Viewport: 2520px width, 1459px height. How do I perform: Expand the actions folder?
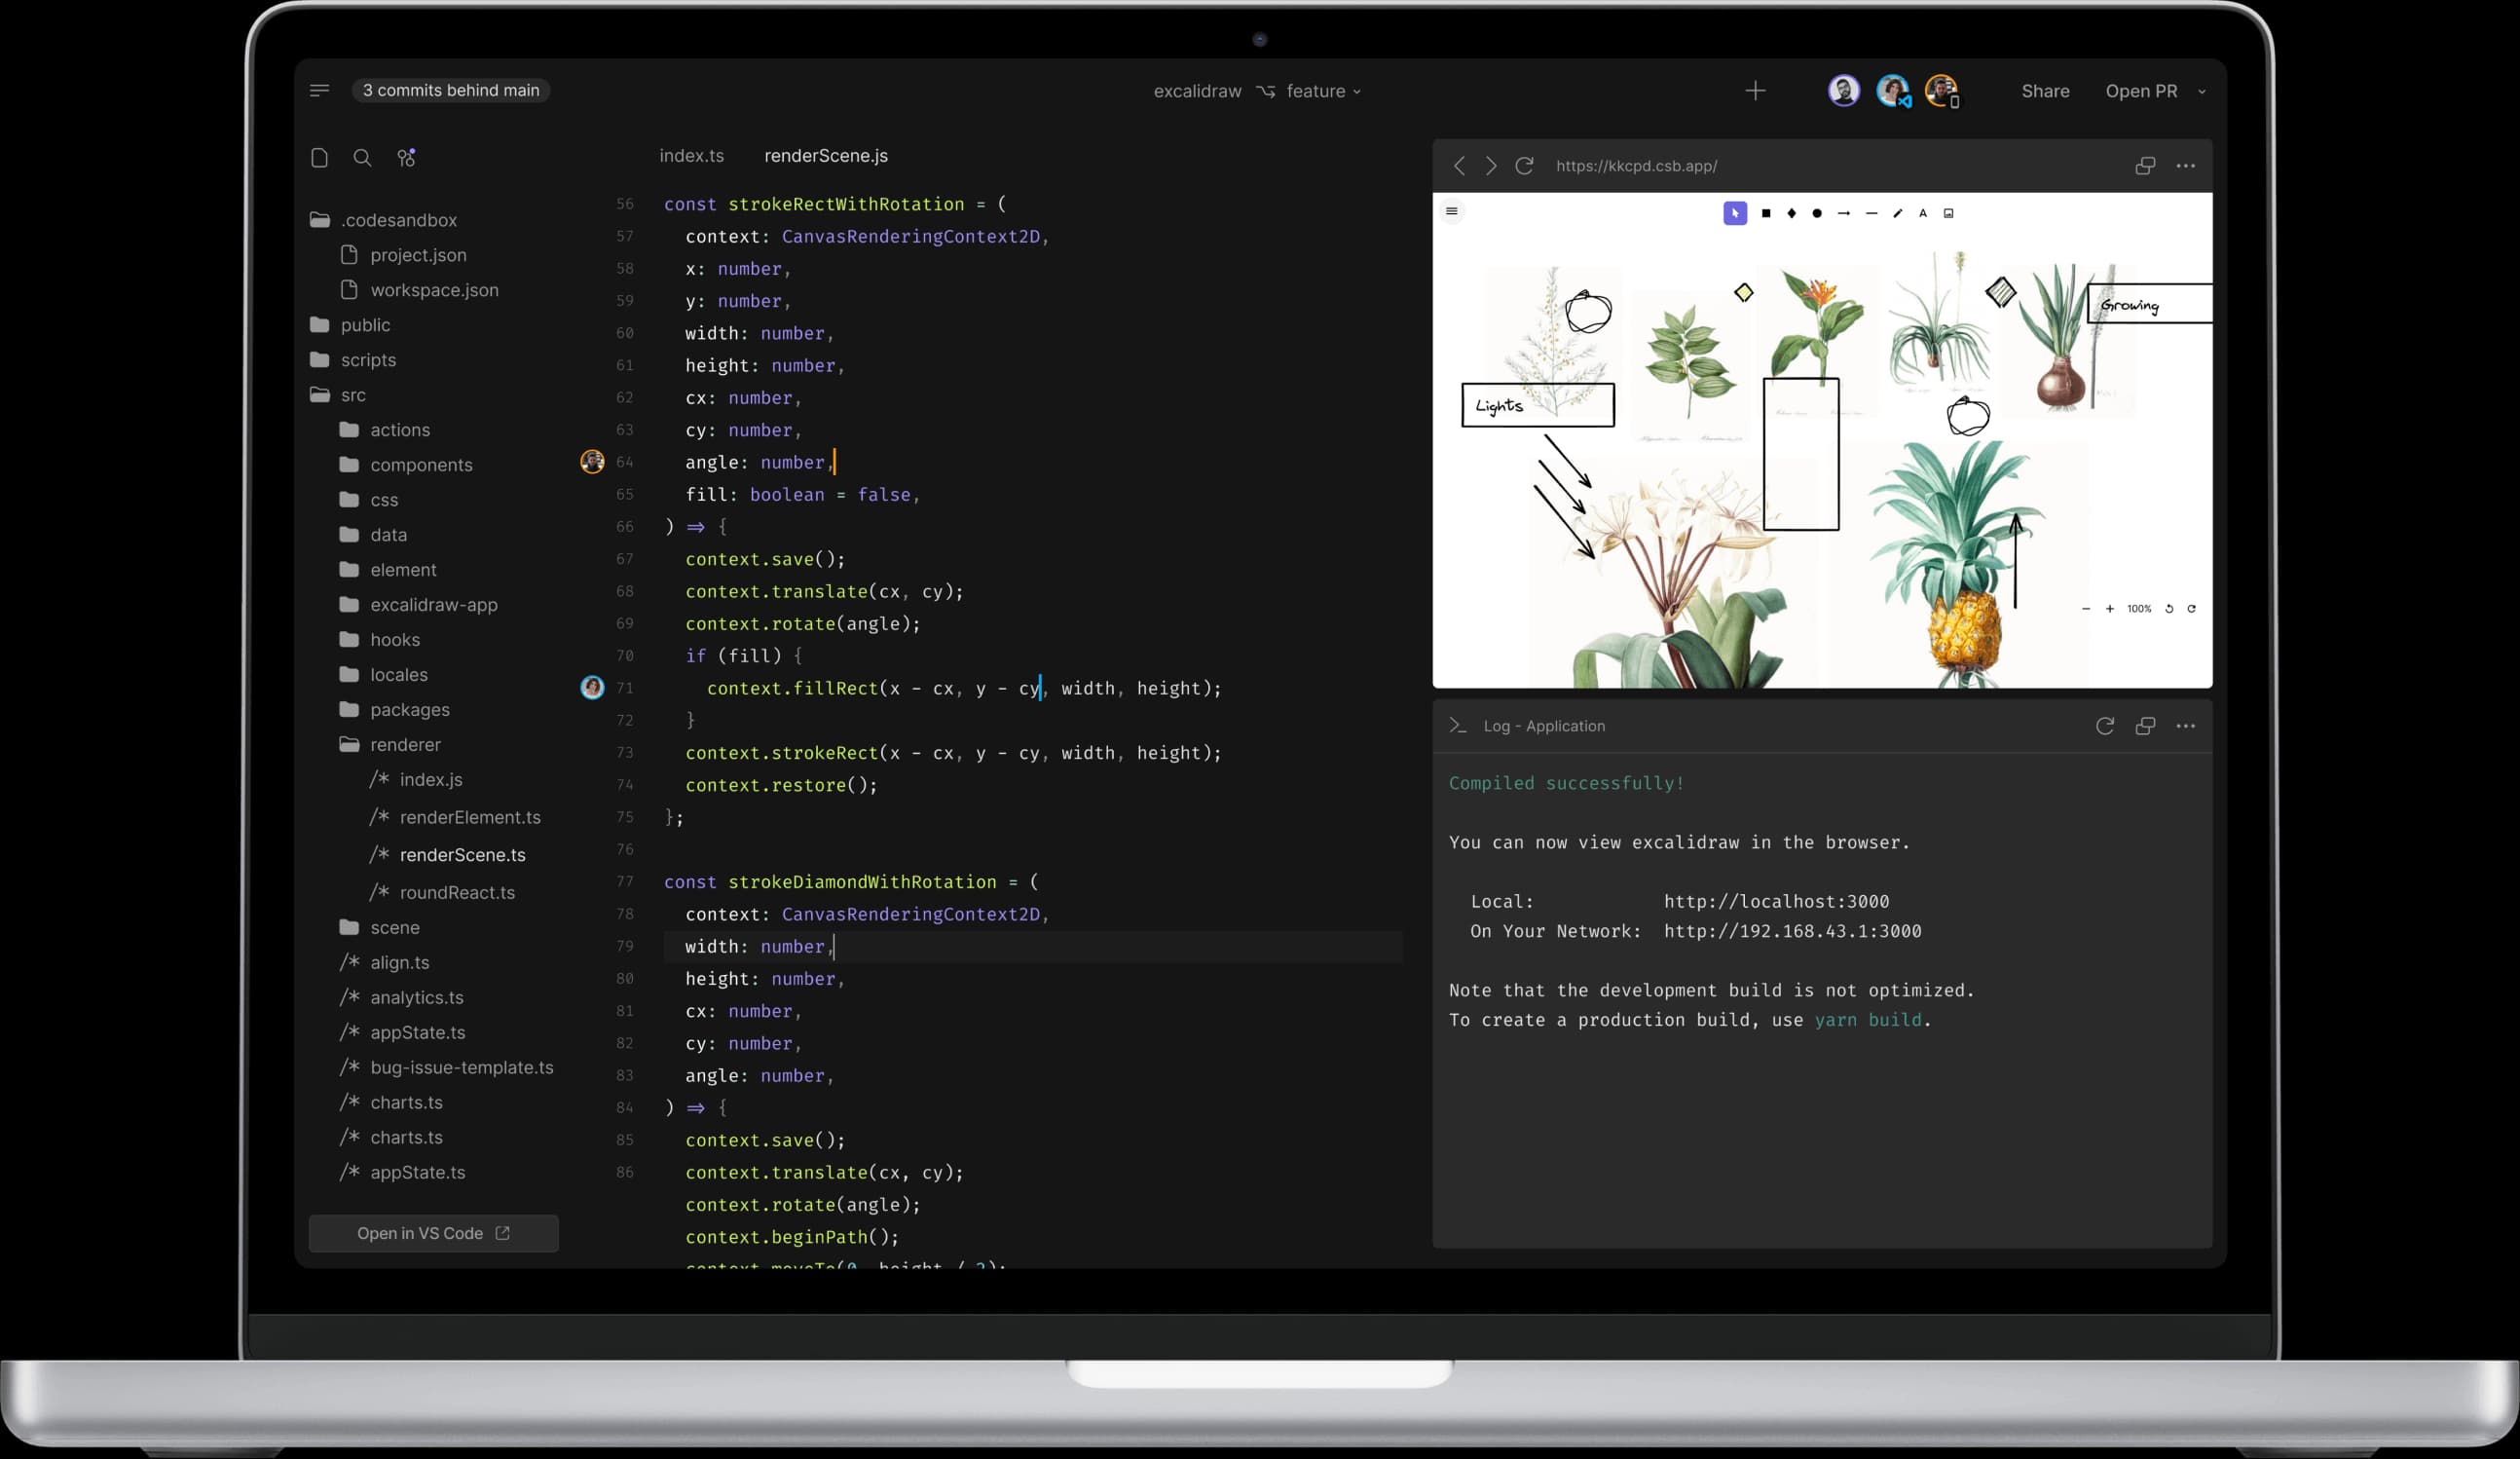pyautogui.click(x=385, y=430)
